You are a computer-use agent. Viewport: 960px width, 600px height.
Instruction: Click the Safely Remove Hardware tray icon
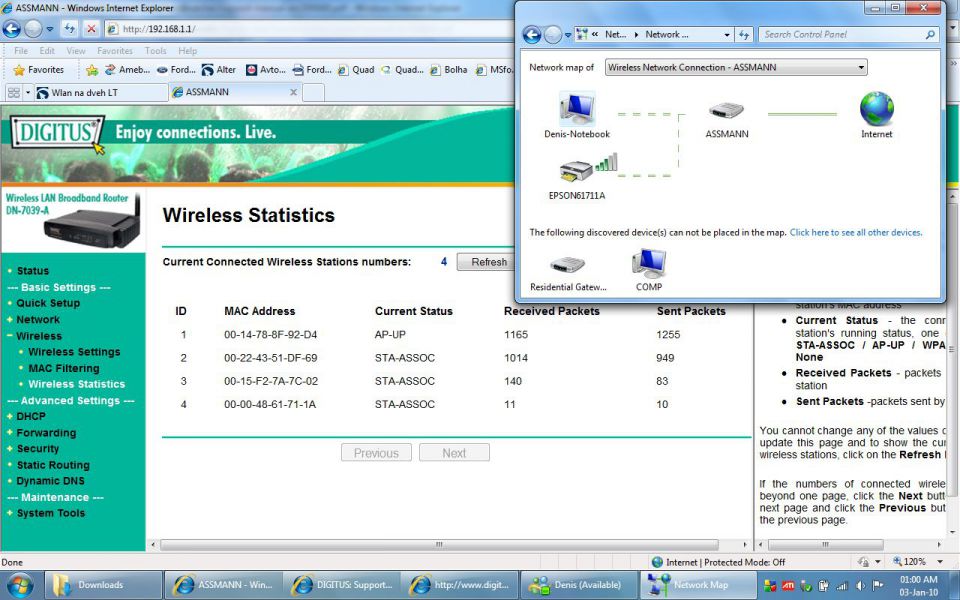(805, 586)
